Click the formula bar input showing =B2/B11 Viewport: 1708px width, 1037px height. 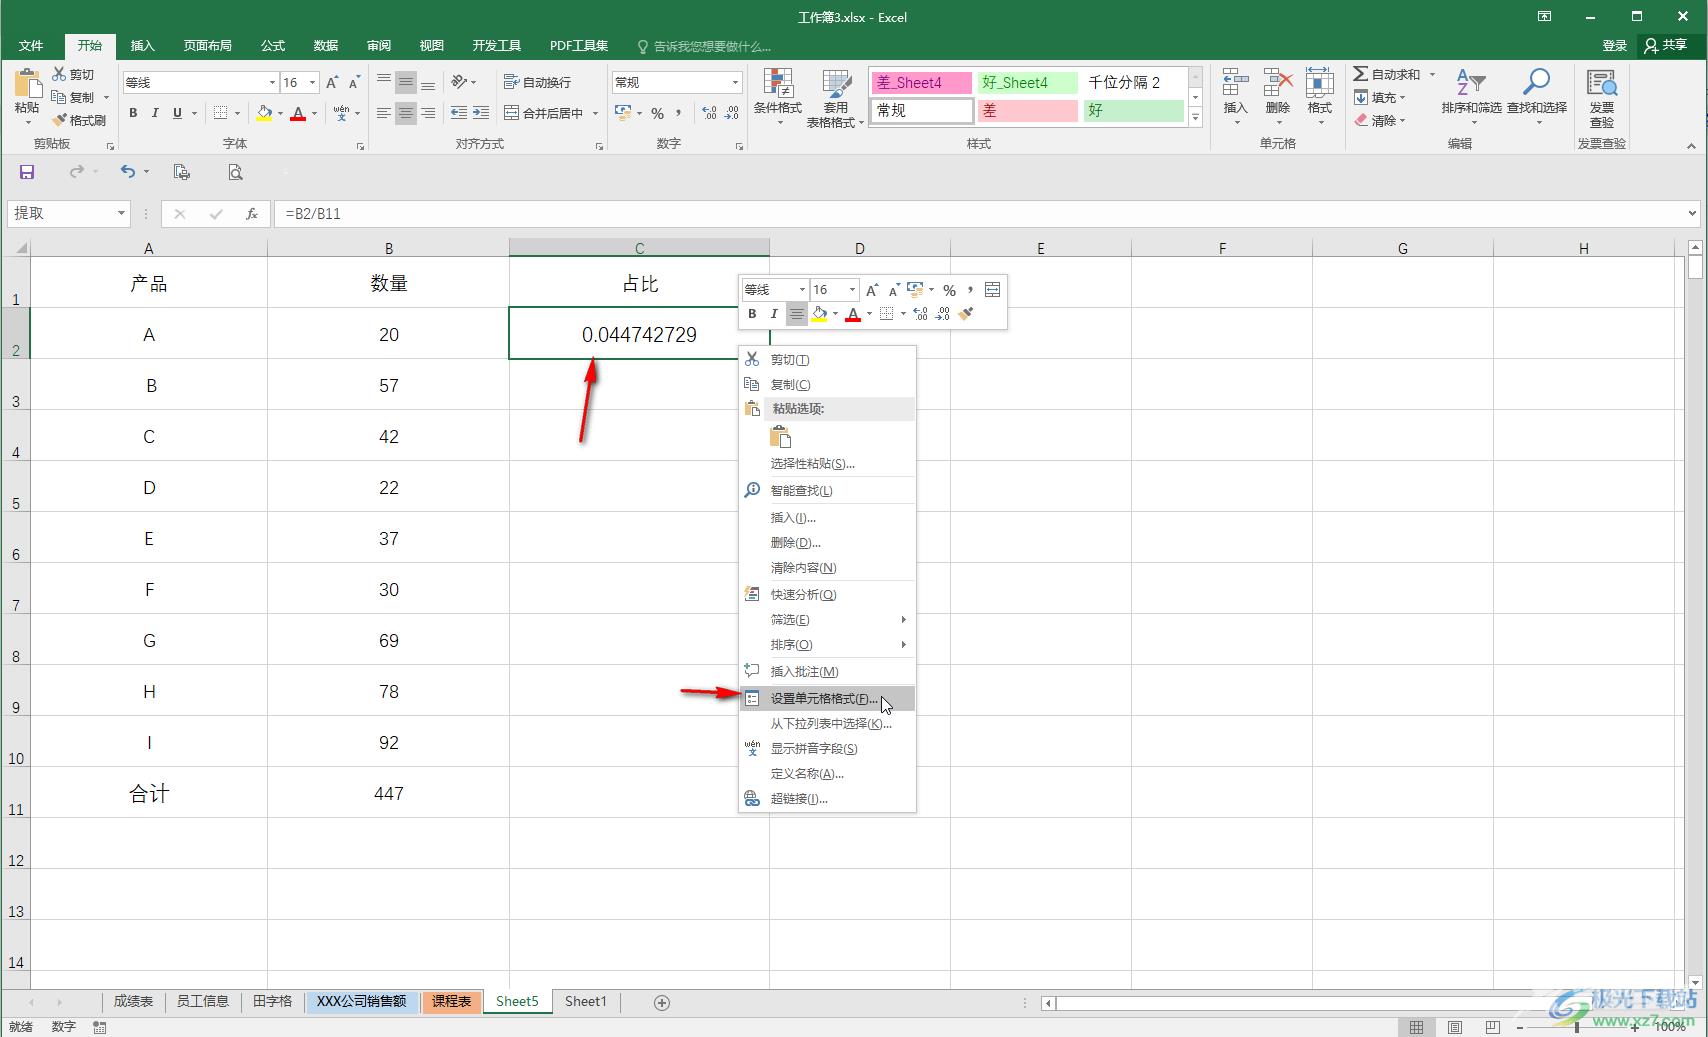980,213
